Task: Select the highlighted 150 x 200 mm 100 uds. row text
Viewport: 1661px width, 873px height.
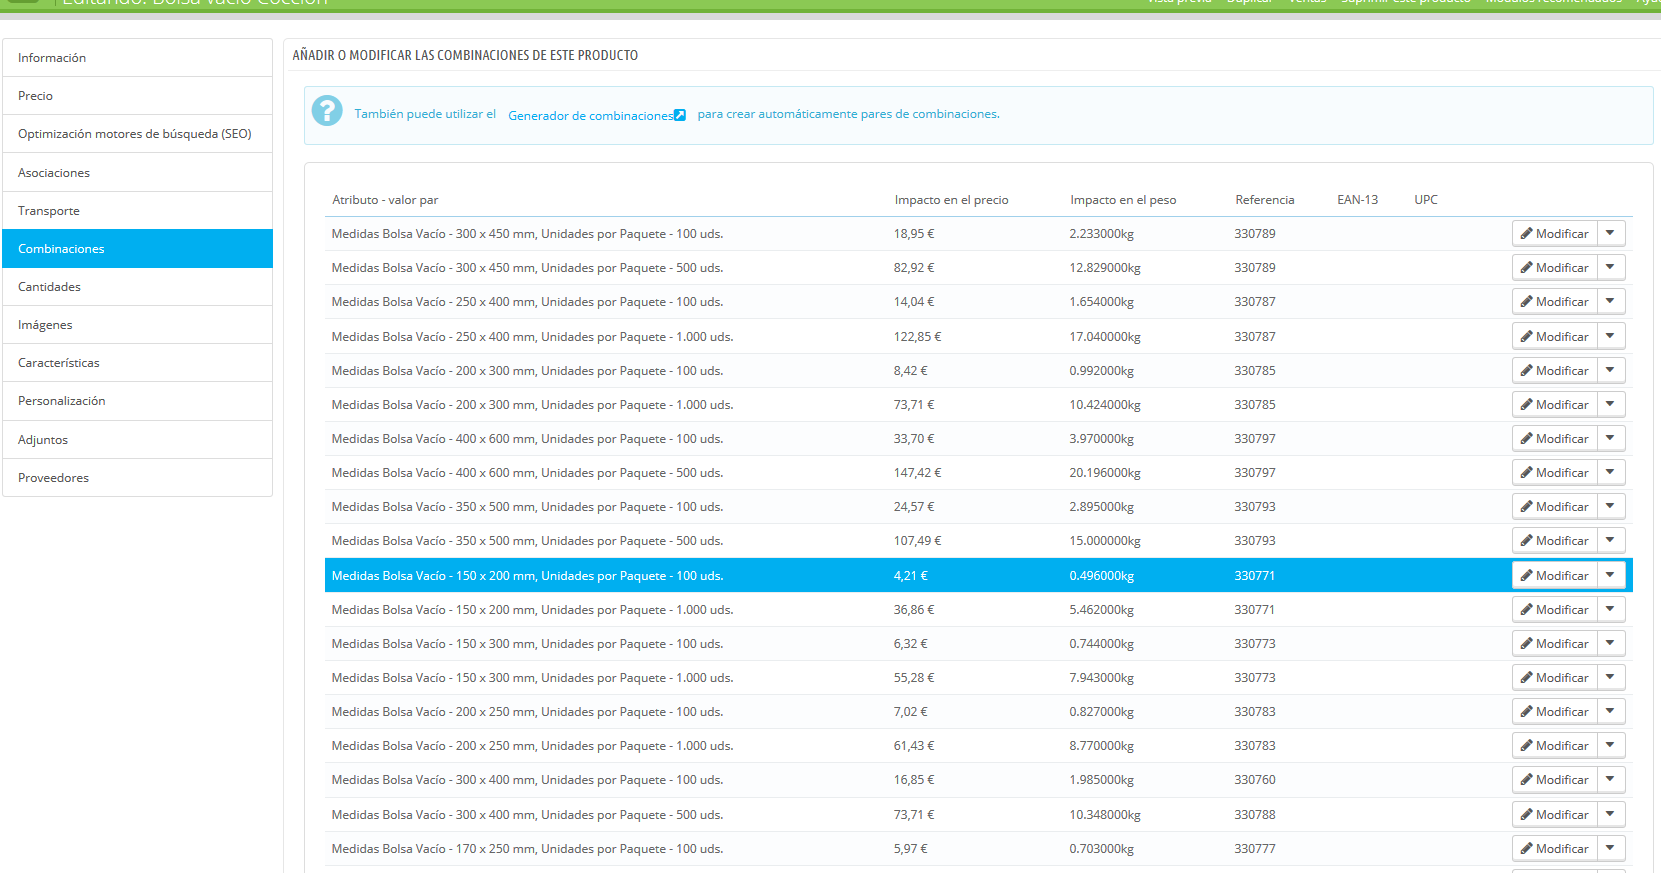Action: (x=527, y=576)
